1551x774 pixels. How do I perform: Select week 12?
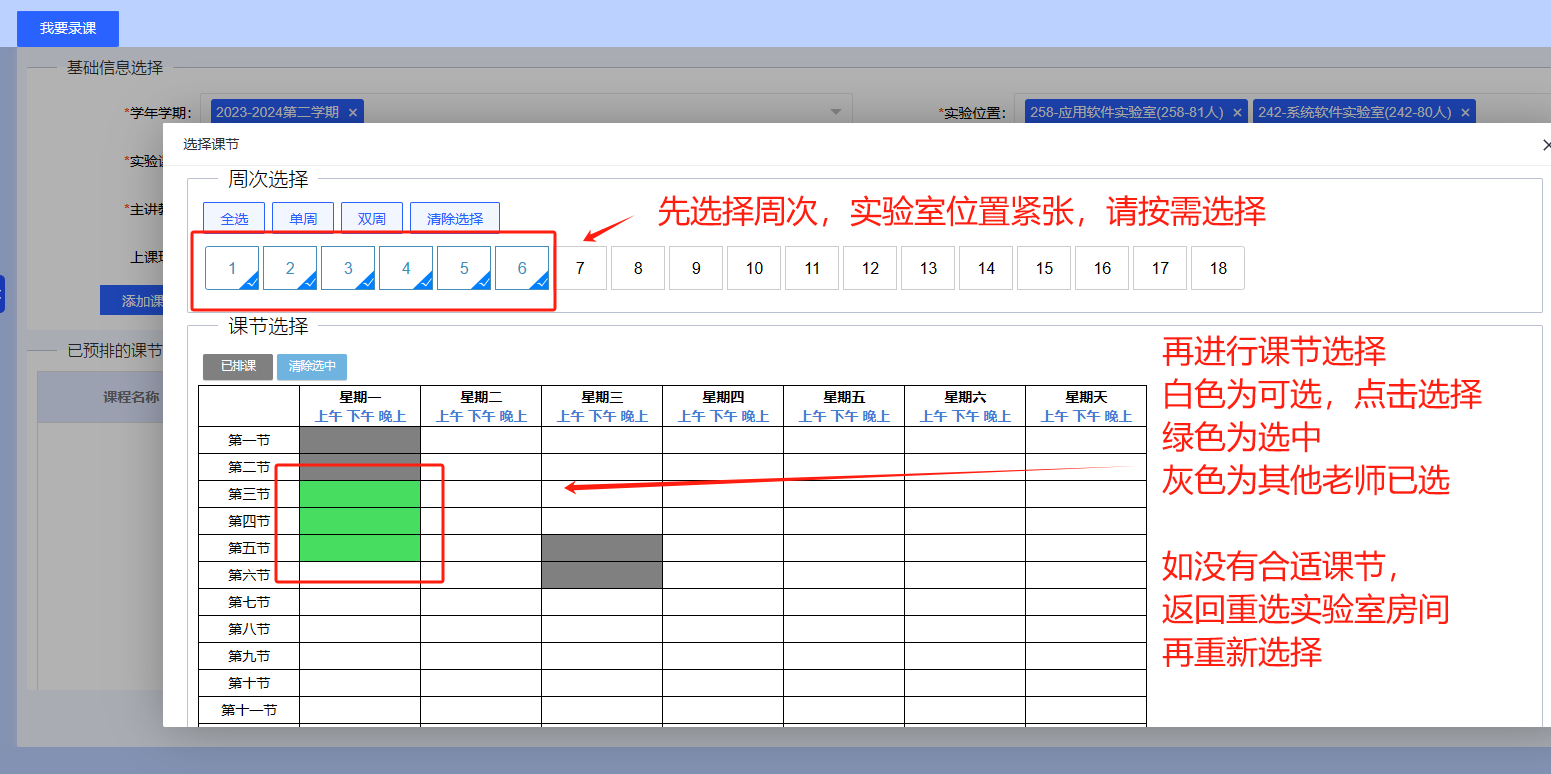(x=870, y=268)
